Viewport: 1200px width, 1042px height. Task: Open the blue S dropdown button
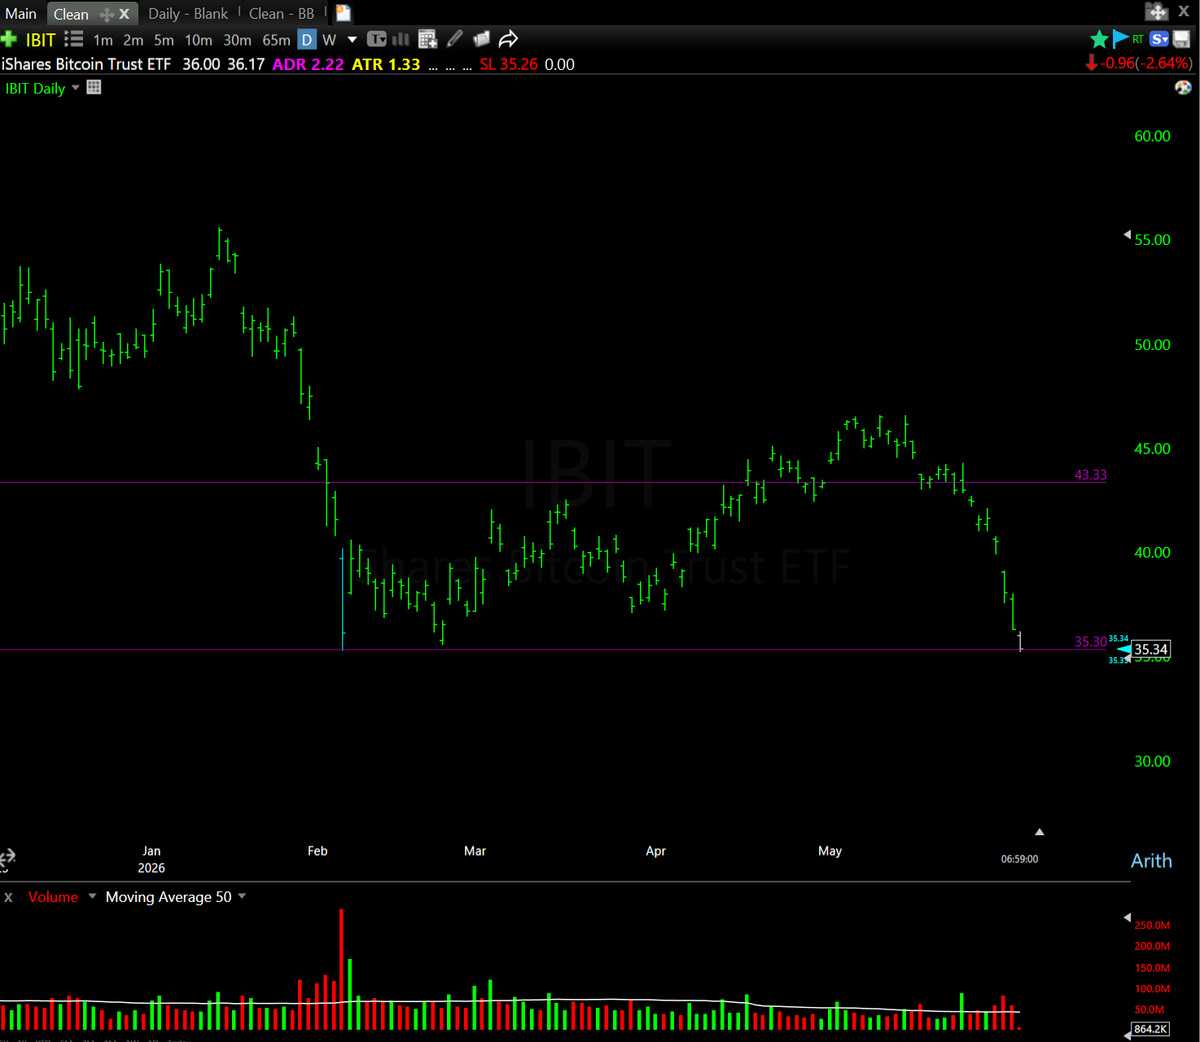coord(1159,39)
